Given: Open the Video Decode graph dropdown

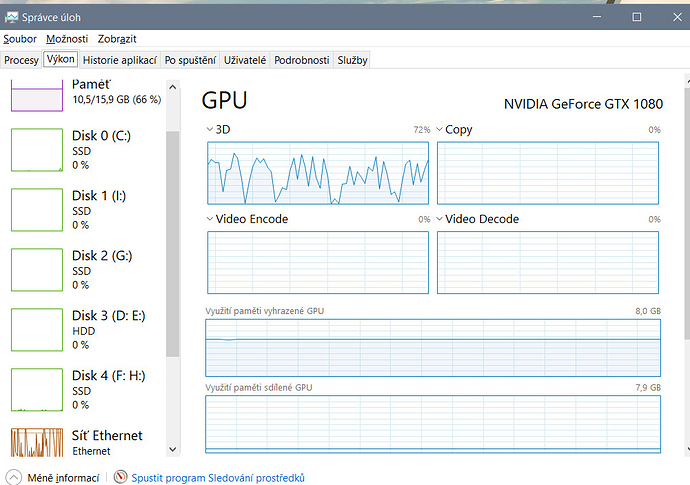Looking at the screenshot, I should pyautogui.click(x=441, y=219).
